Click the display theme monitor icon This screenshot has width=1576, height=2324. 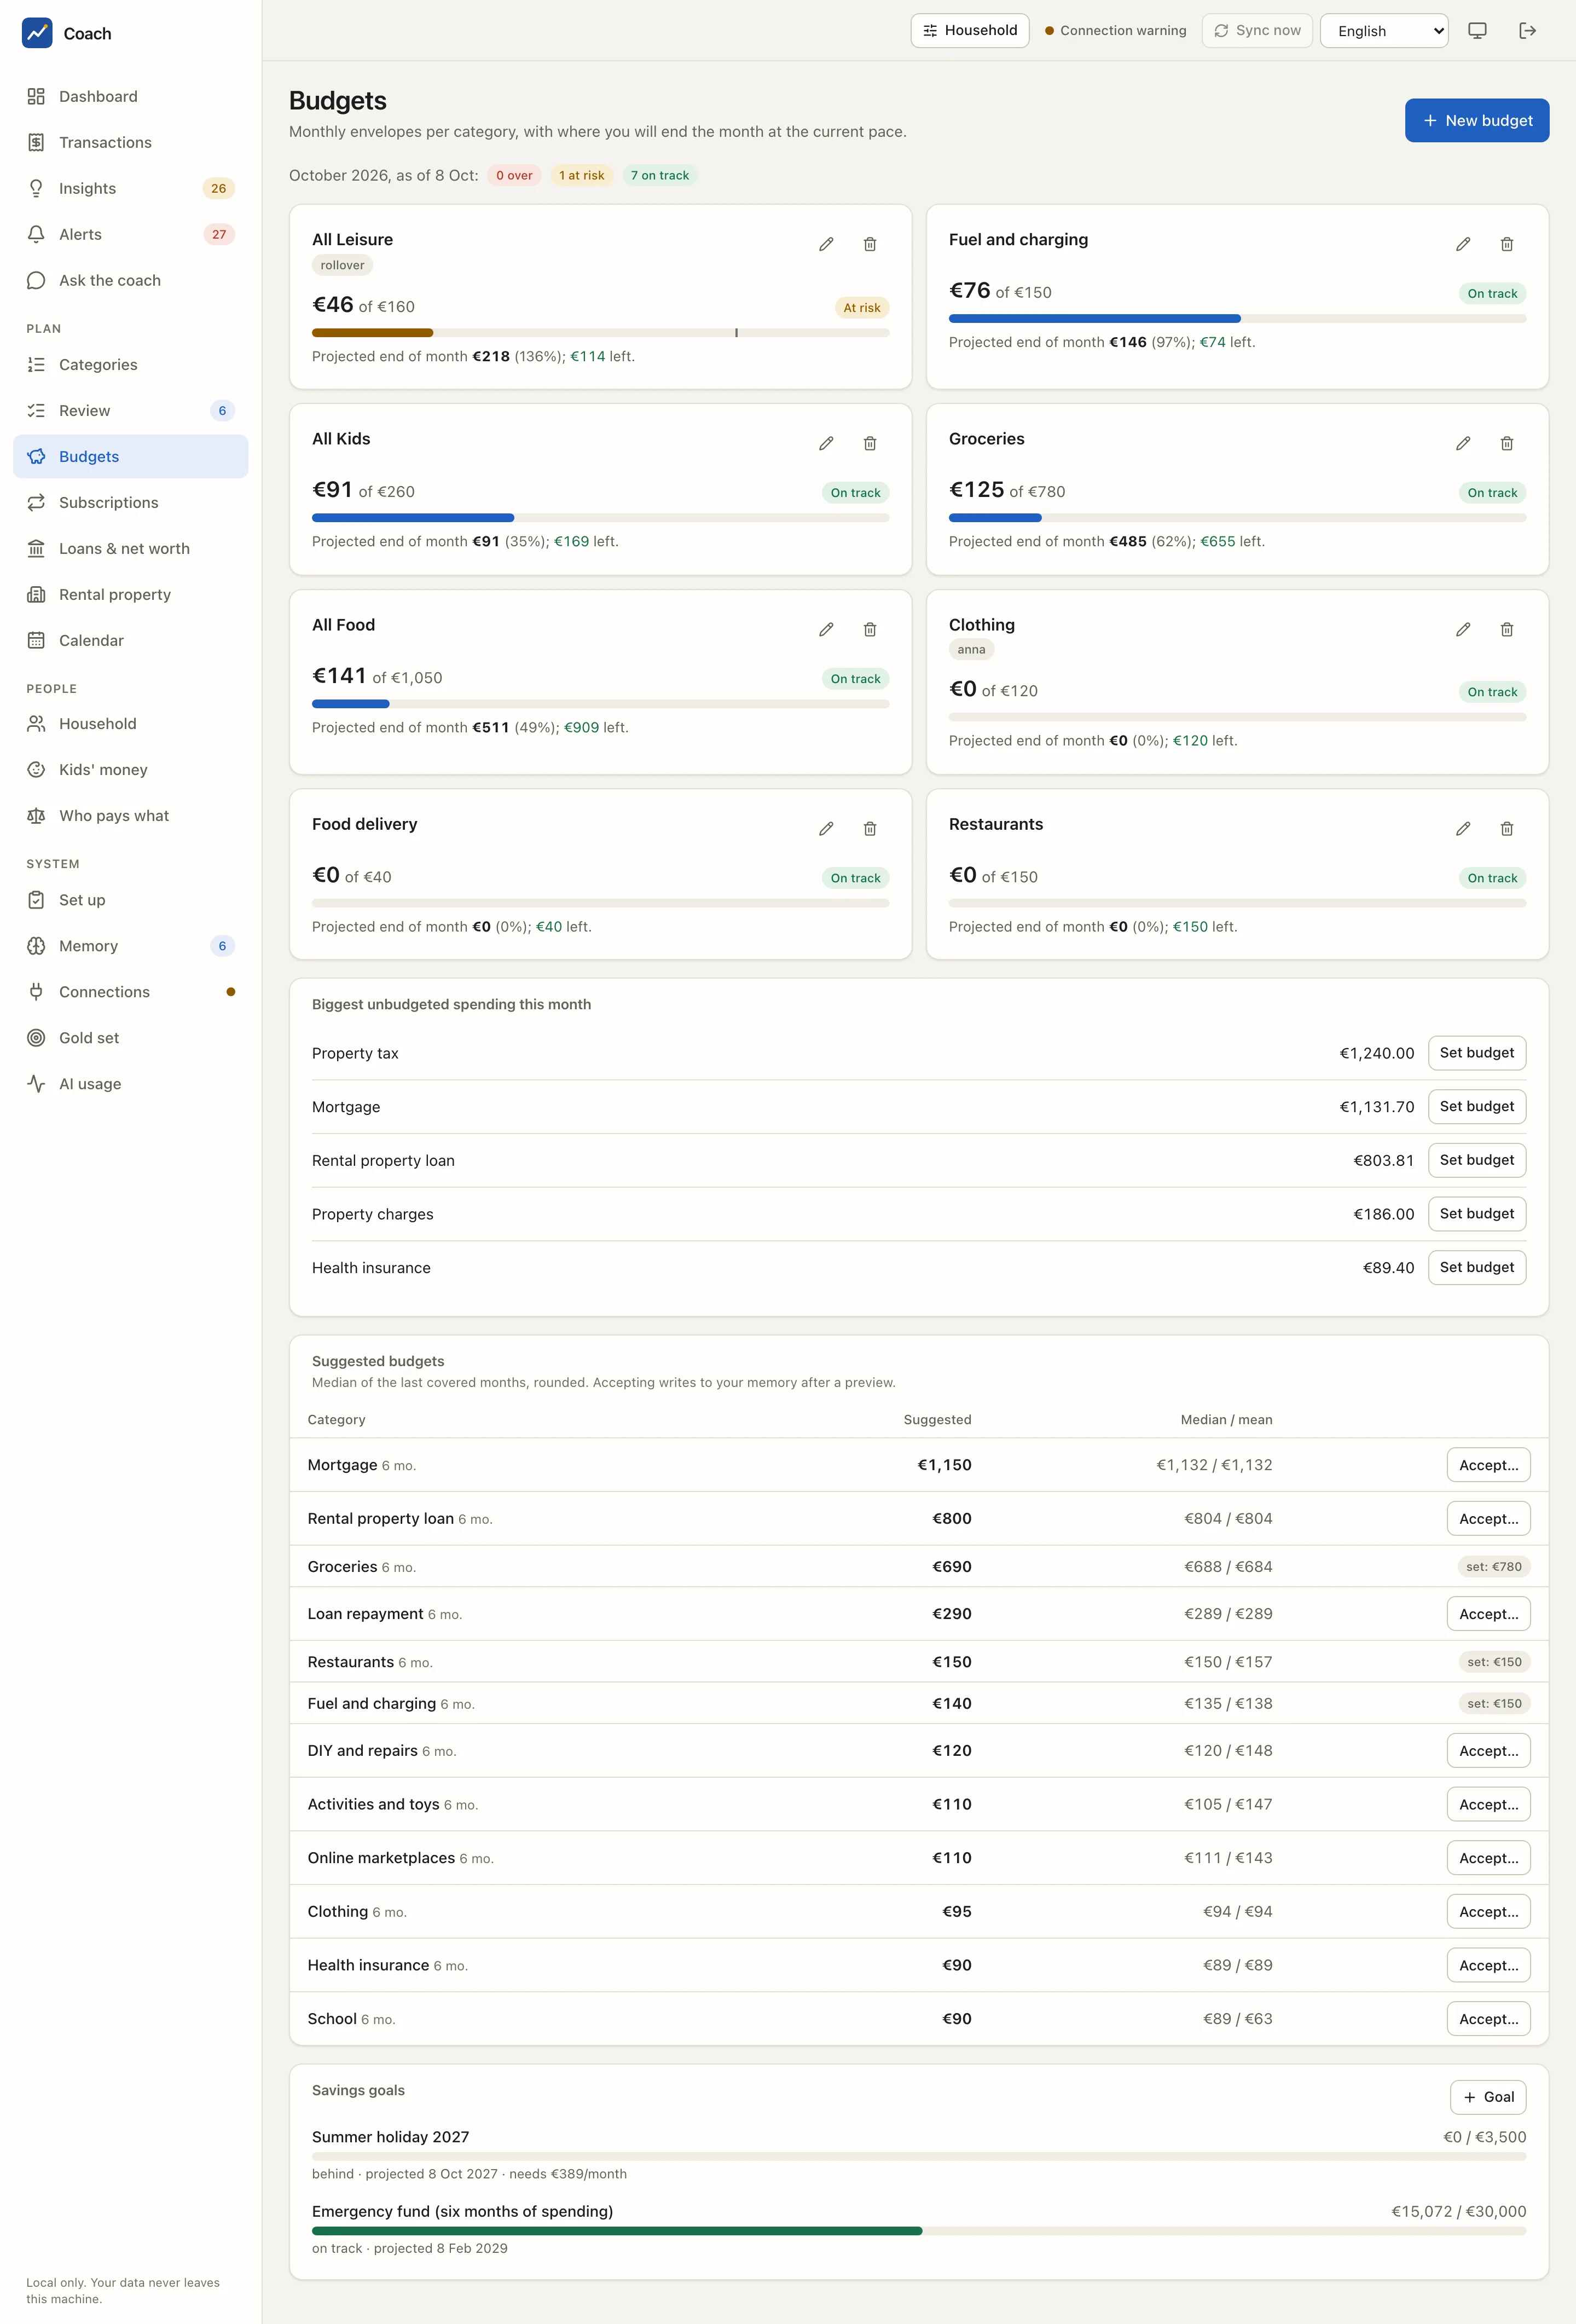(x=1477, y=31)
